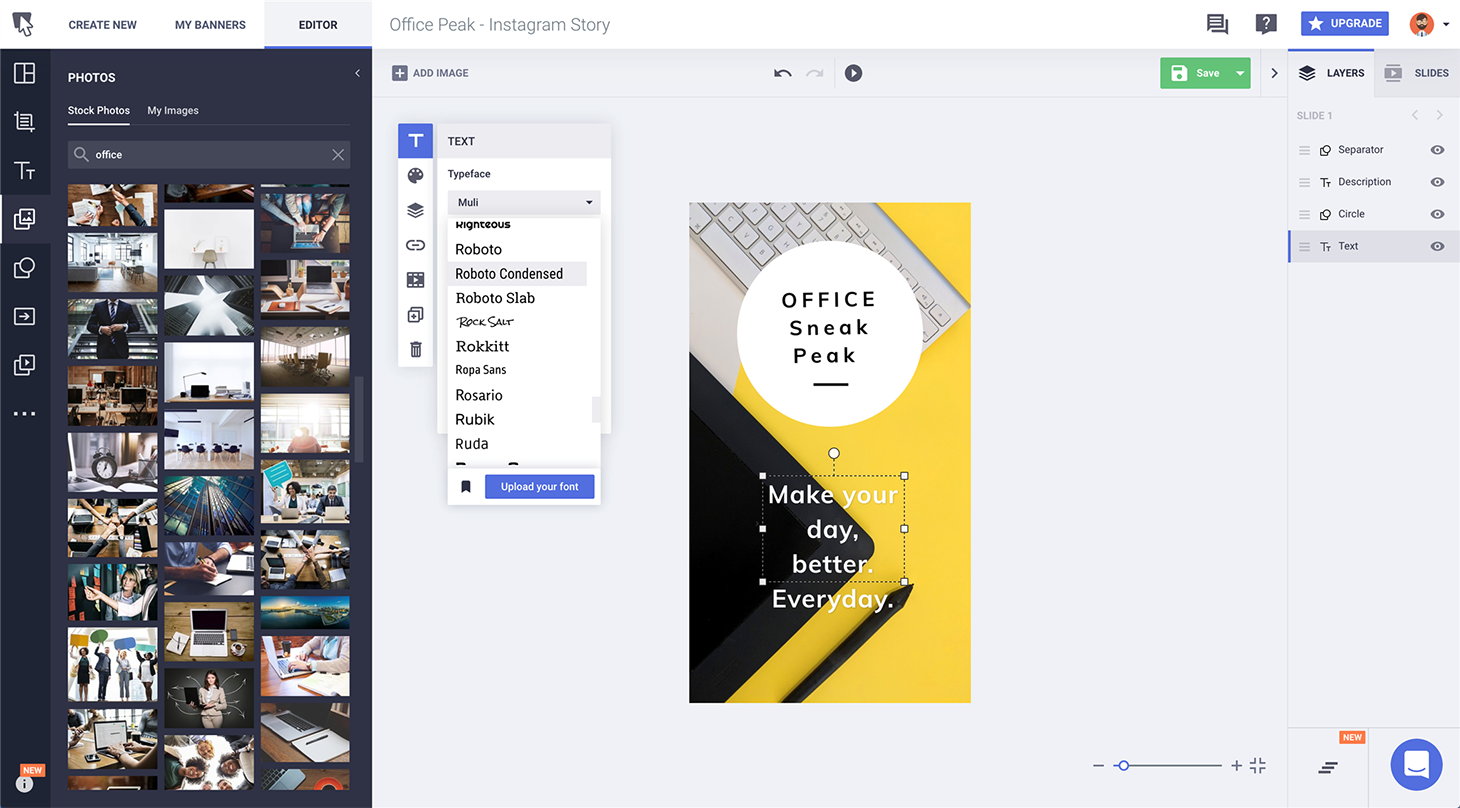Open the Save options dropdown arrow
The height and width of the screenshot is (808, 1460).
1240,73
